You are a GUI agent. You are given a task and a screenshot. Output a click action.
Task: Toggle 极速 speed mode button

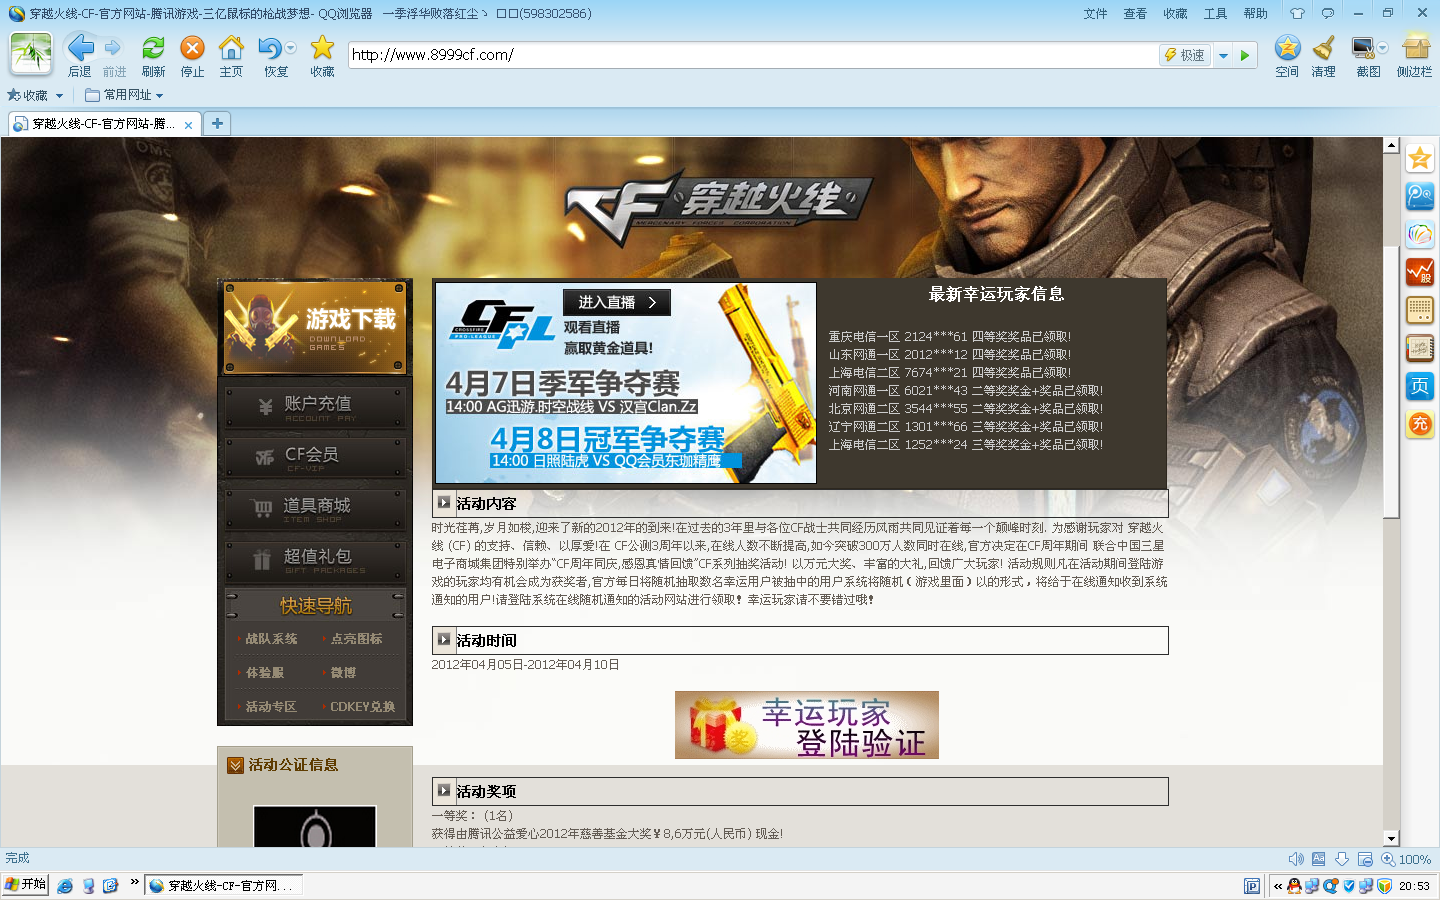pyautogui.click(x=1184, y=55)
